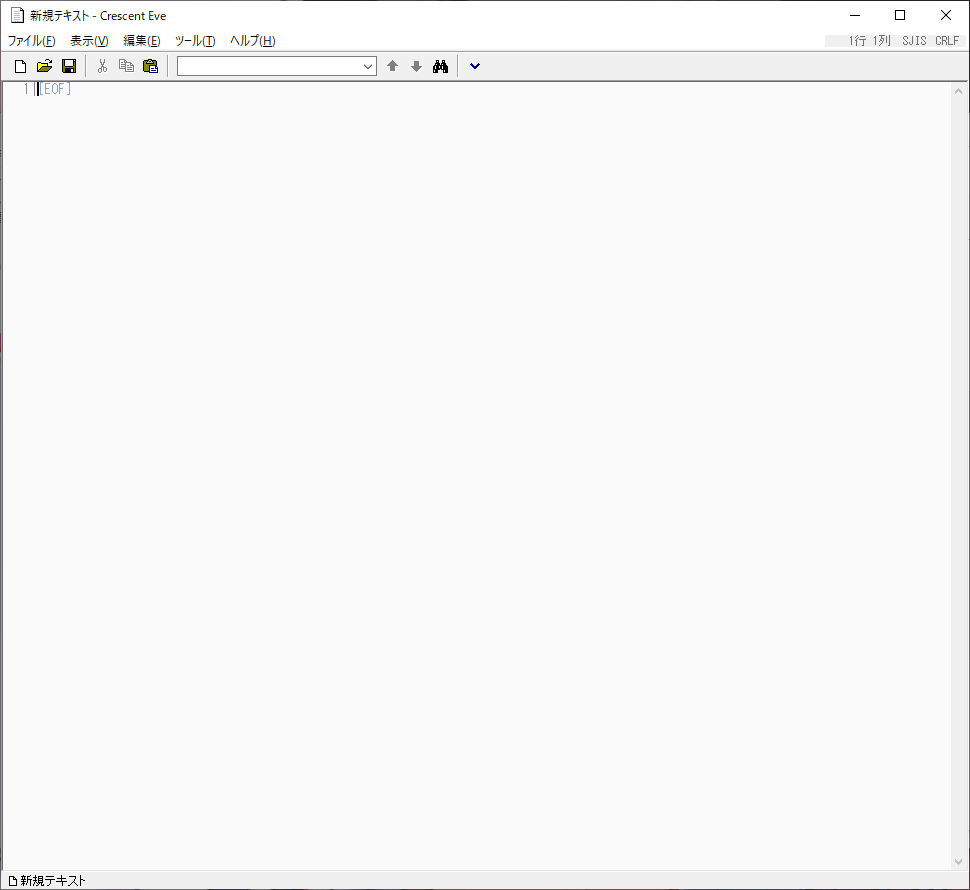This screenshot has height=890, width=970.
Task: Click the New file icon
Action: pyautogui.click(x=20, y=67)
